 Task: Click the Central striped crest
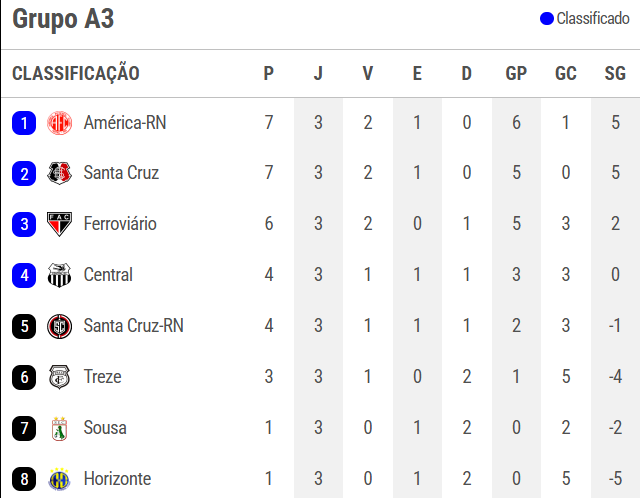[60, 275]
